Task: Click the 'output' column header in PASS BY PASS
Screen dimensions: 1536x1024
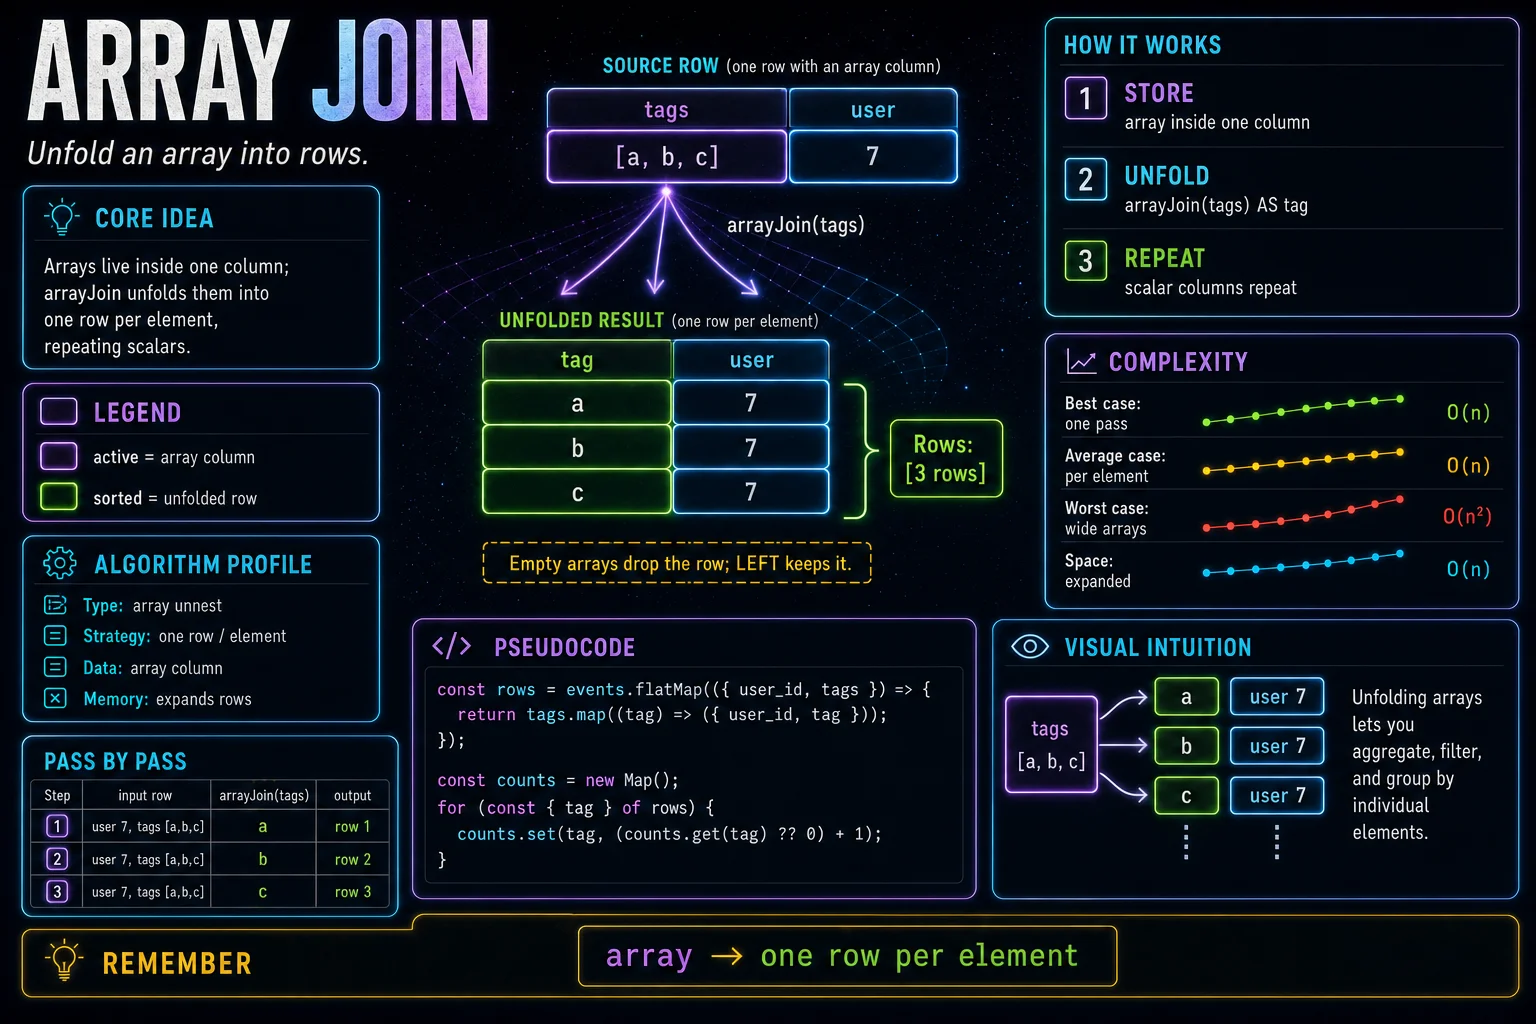Action: pyautogui.click(x=353, y=795)
